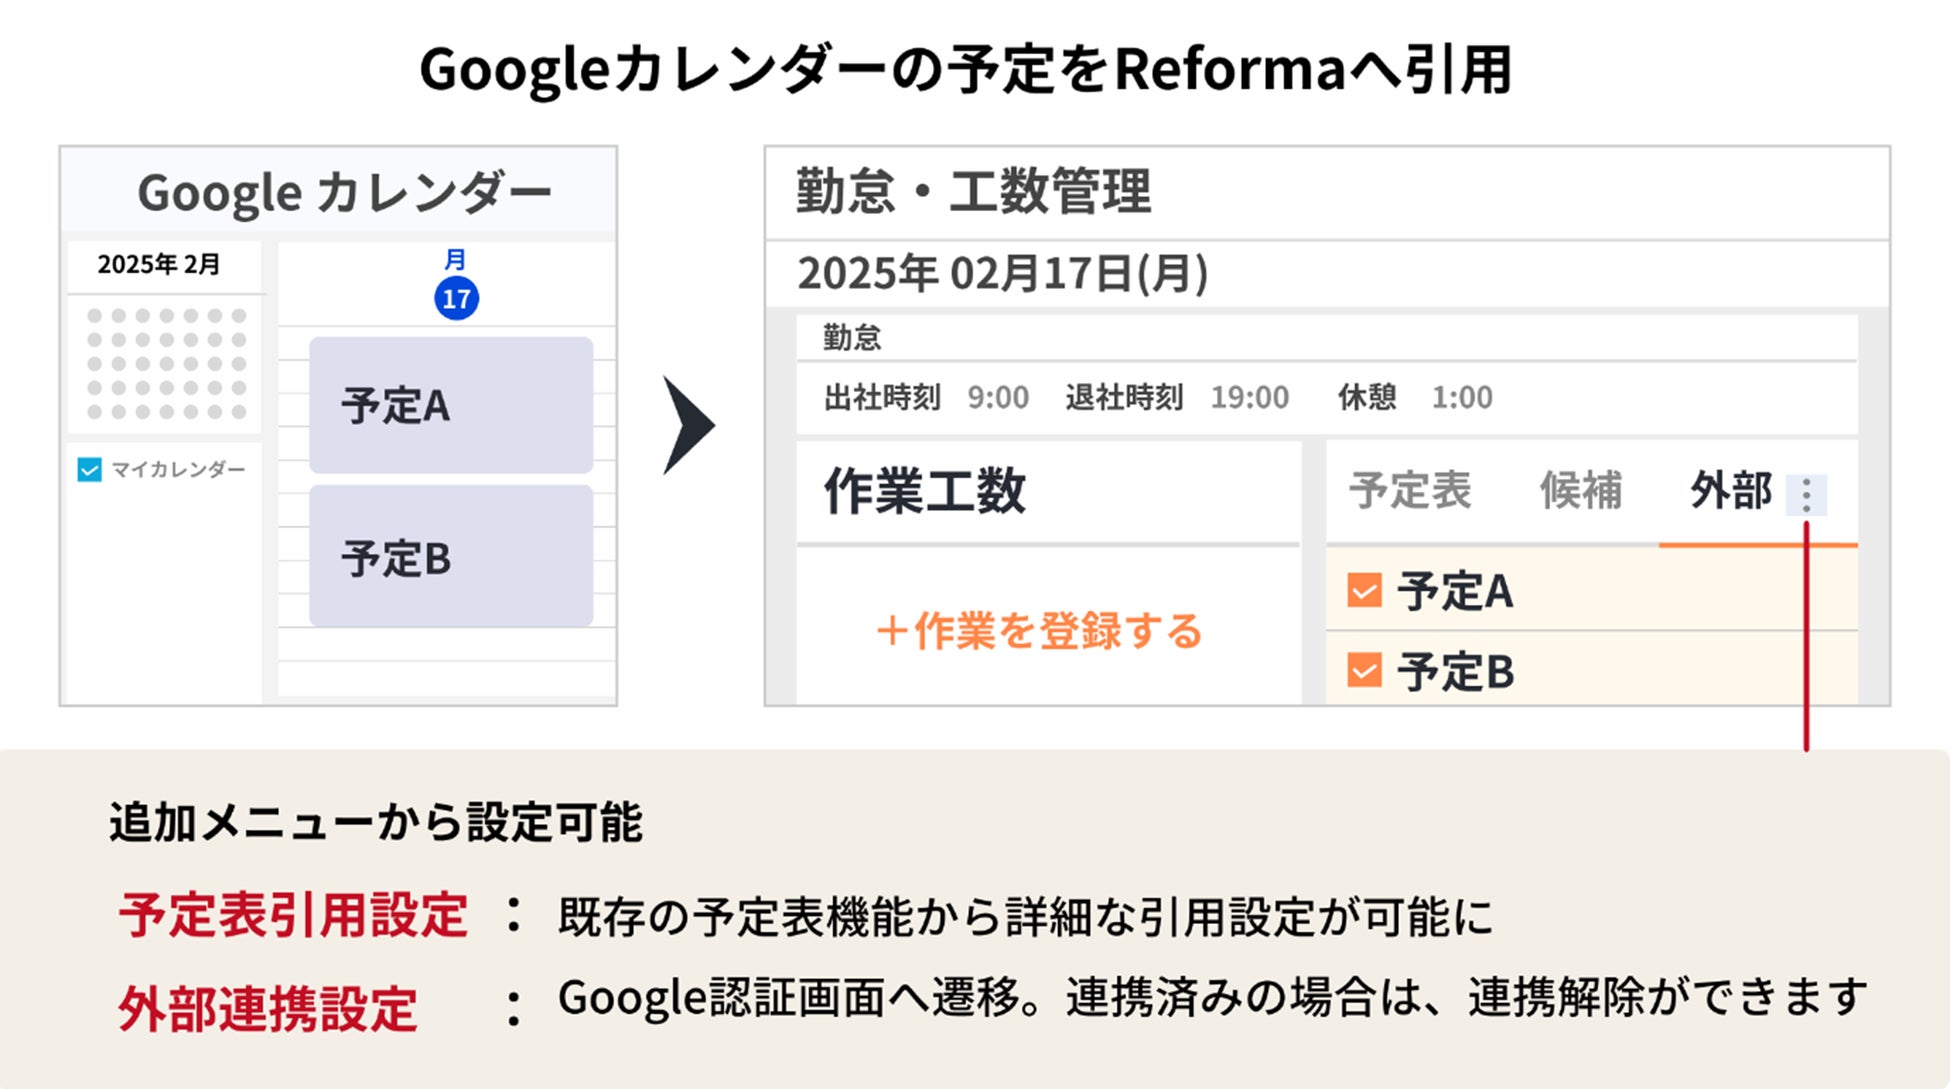The height and width of the screenshot is (1089, 1950).
Task: Toggle the マイカレンダー checkbox
Action: [90, 470]
